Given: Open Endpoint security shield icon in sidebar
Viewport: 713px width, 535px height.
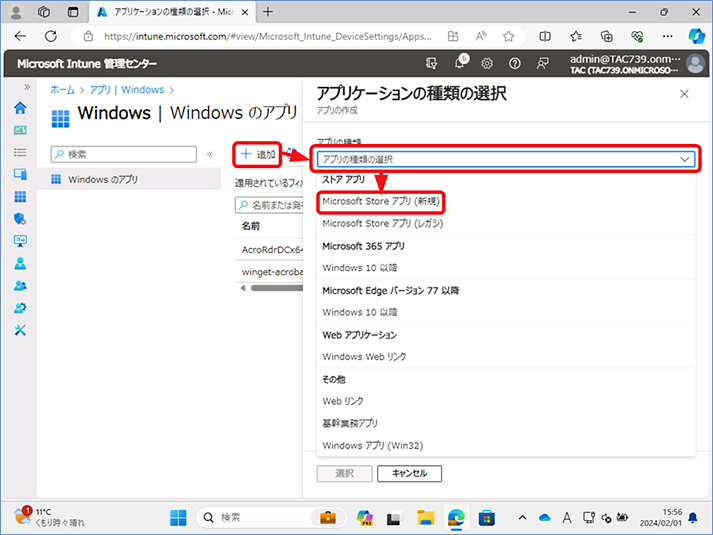Looking at the screenshot, I should 20,219.
